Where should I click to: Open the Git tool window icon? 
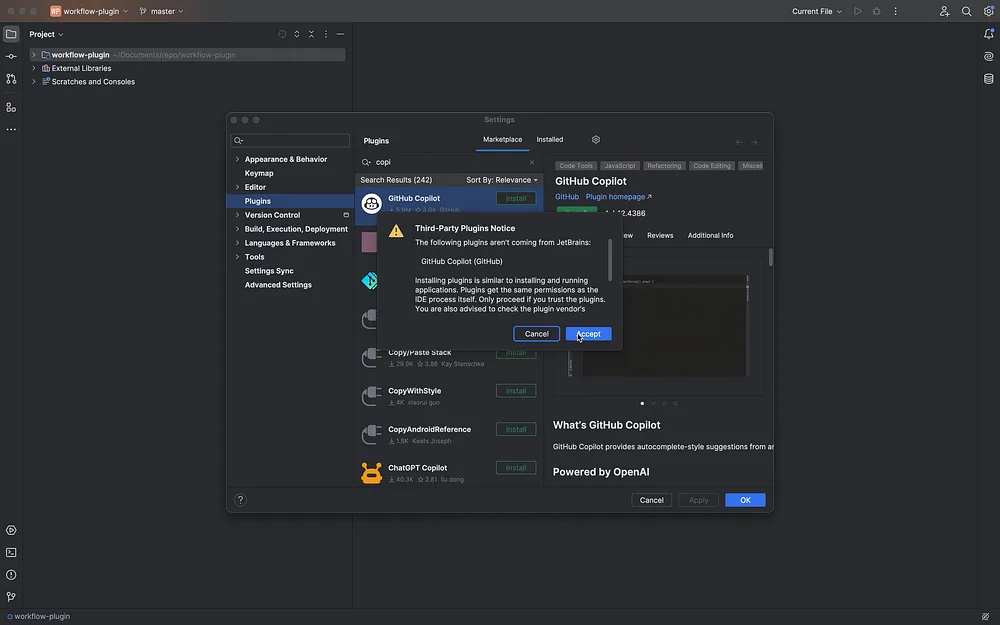pyautogui.click(x=11, y=597)
